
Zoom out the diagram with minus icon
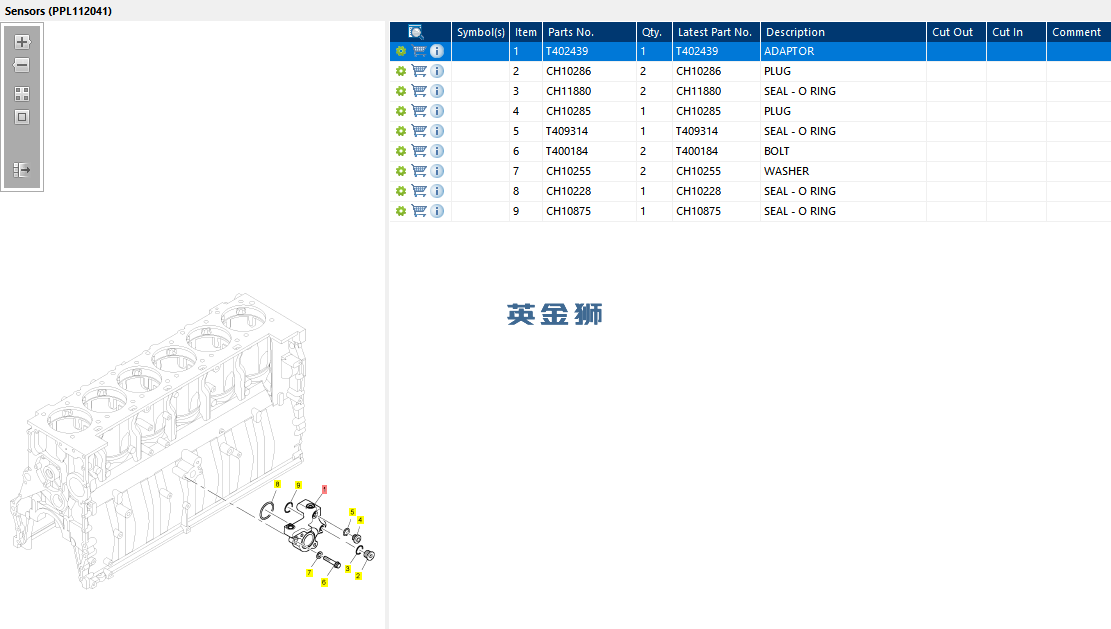(22, 65)
